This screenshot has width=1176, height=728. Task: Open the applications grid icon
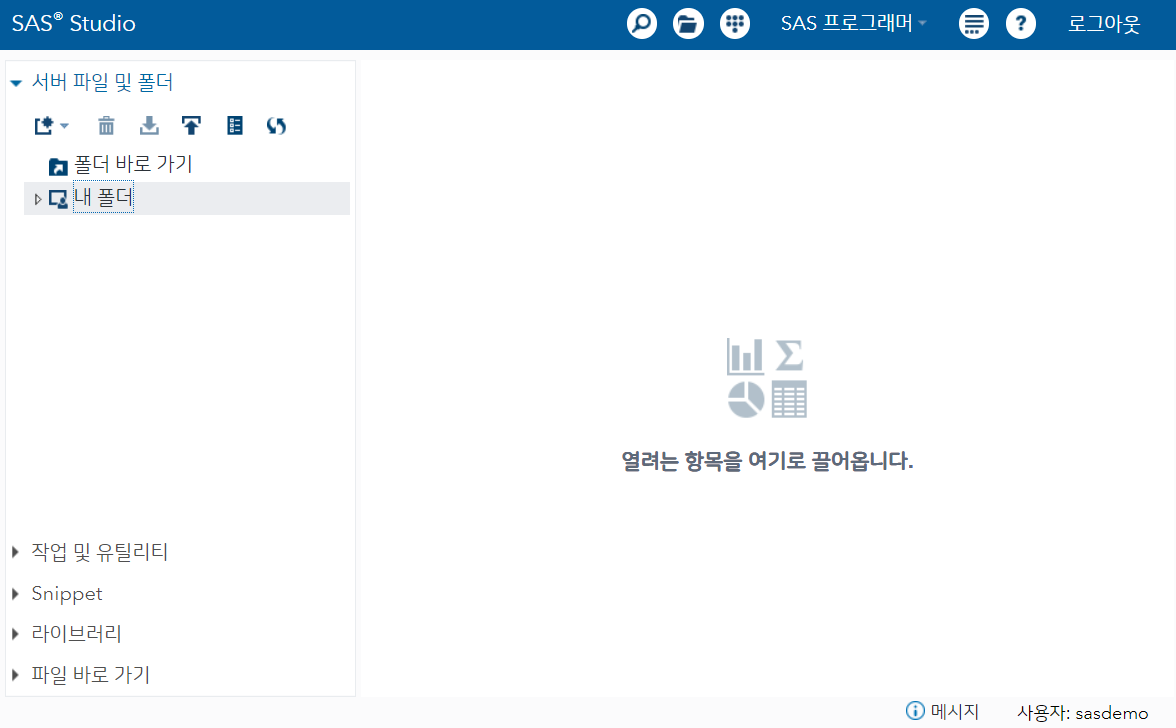(x=735, y=23)
